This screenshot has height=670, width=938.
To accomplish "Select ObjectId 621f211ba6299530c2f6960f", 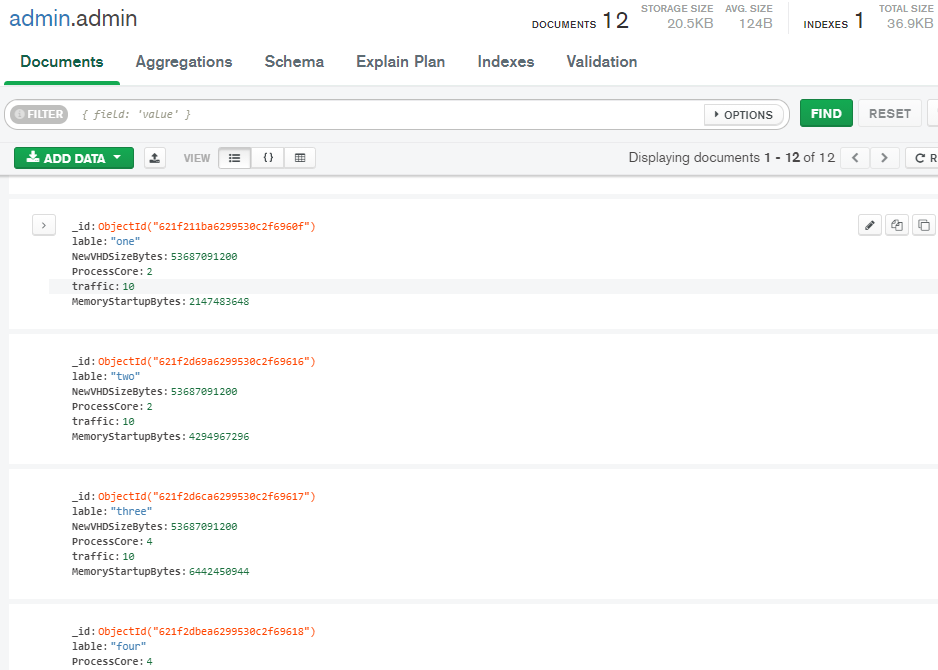I will click(206, 226).
